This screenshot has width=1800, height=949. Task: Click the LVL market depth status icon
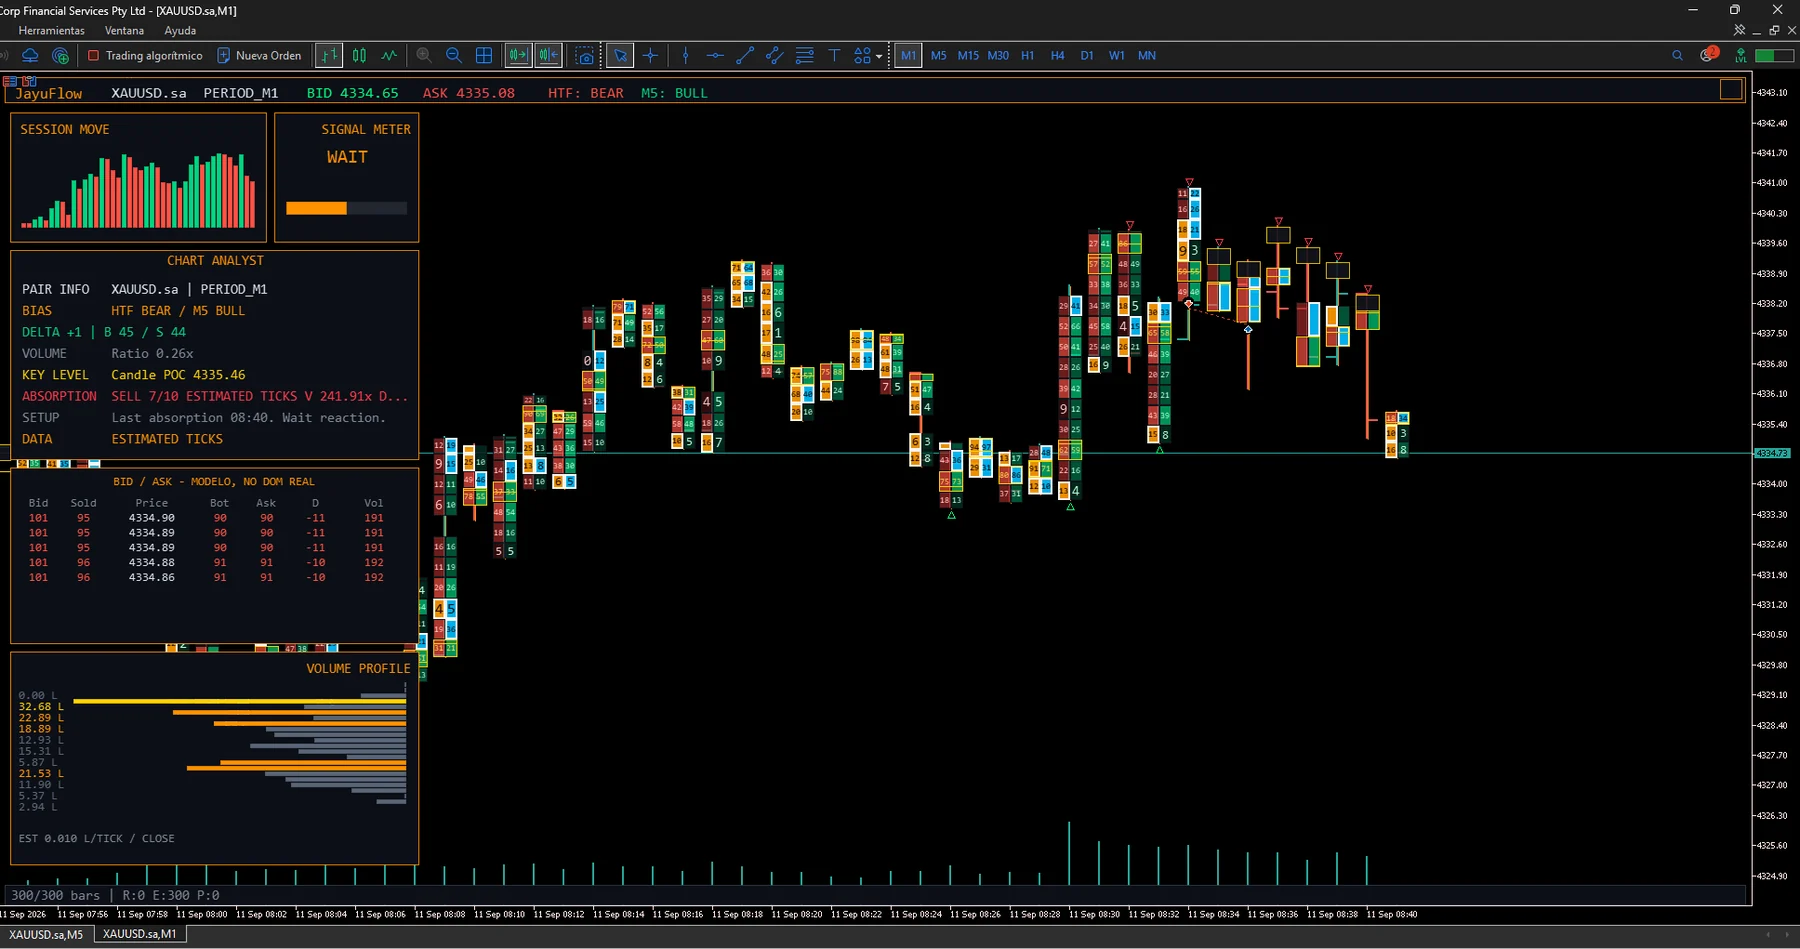1741,55
